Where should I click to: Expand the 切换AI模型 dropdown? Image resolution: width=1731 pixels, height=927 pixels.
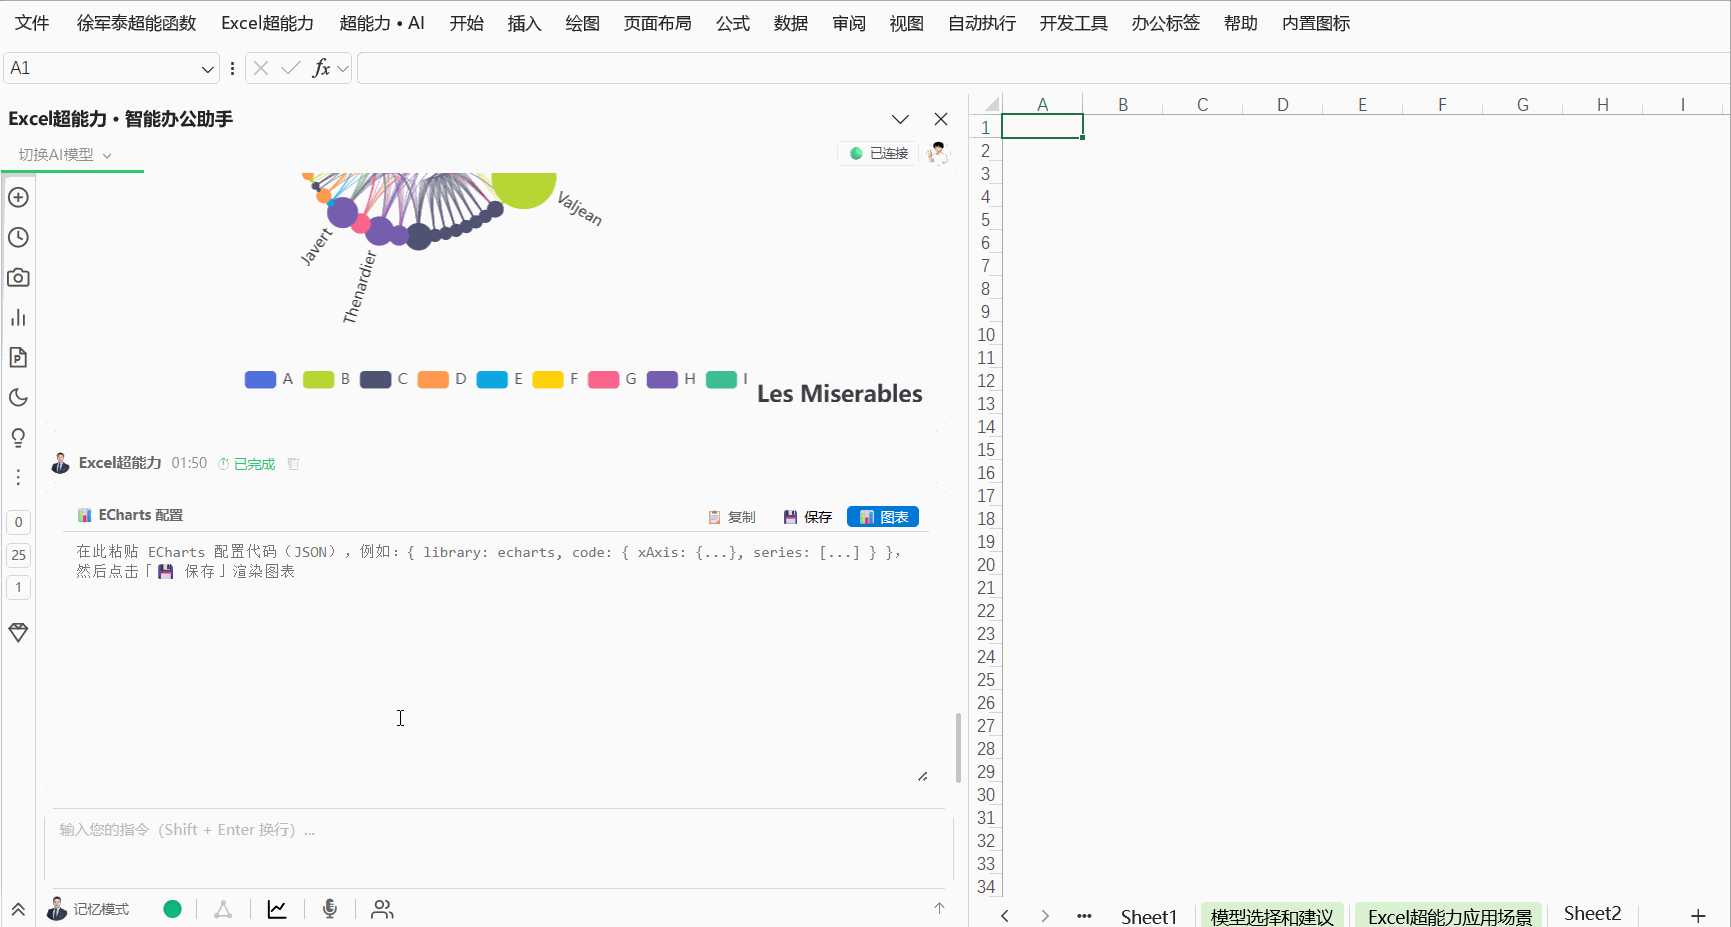coord(65,155)
